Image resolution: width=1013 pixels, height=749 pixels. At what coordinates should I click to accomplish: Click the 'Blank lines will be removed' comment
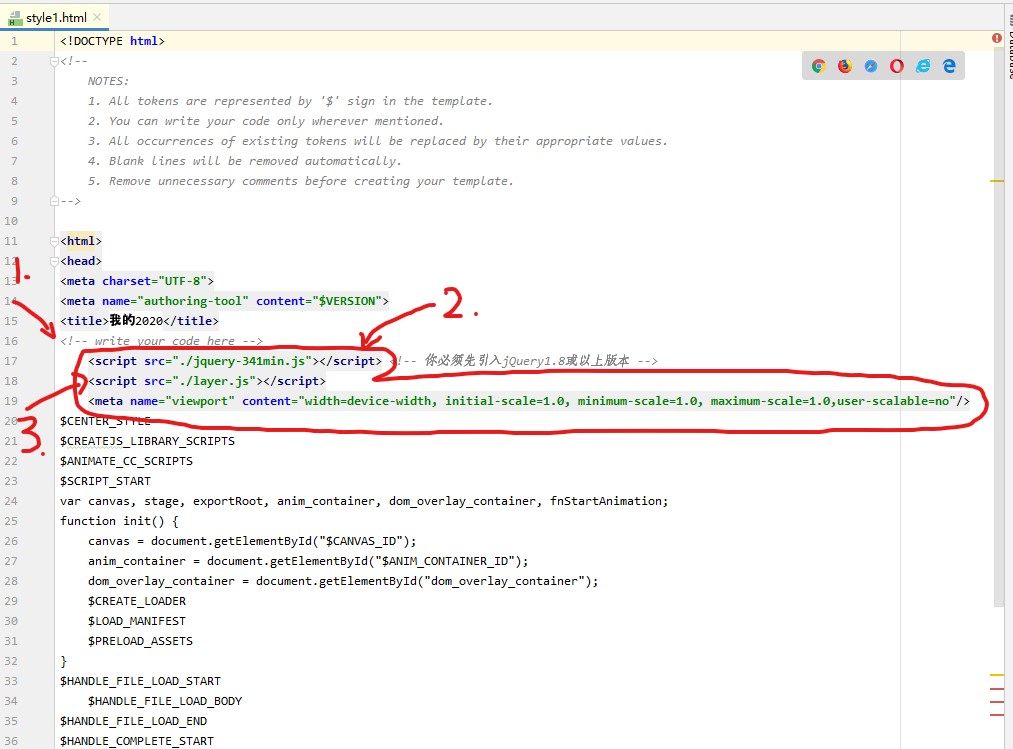245,162
